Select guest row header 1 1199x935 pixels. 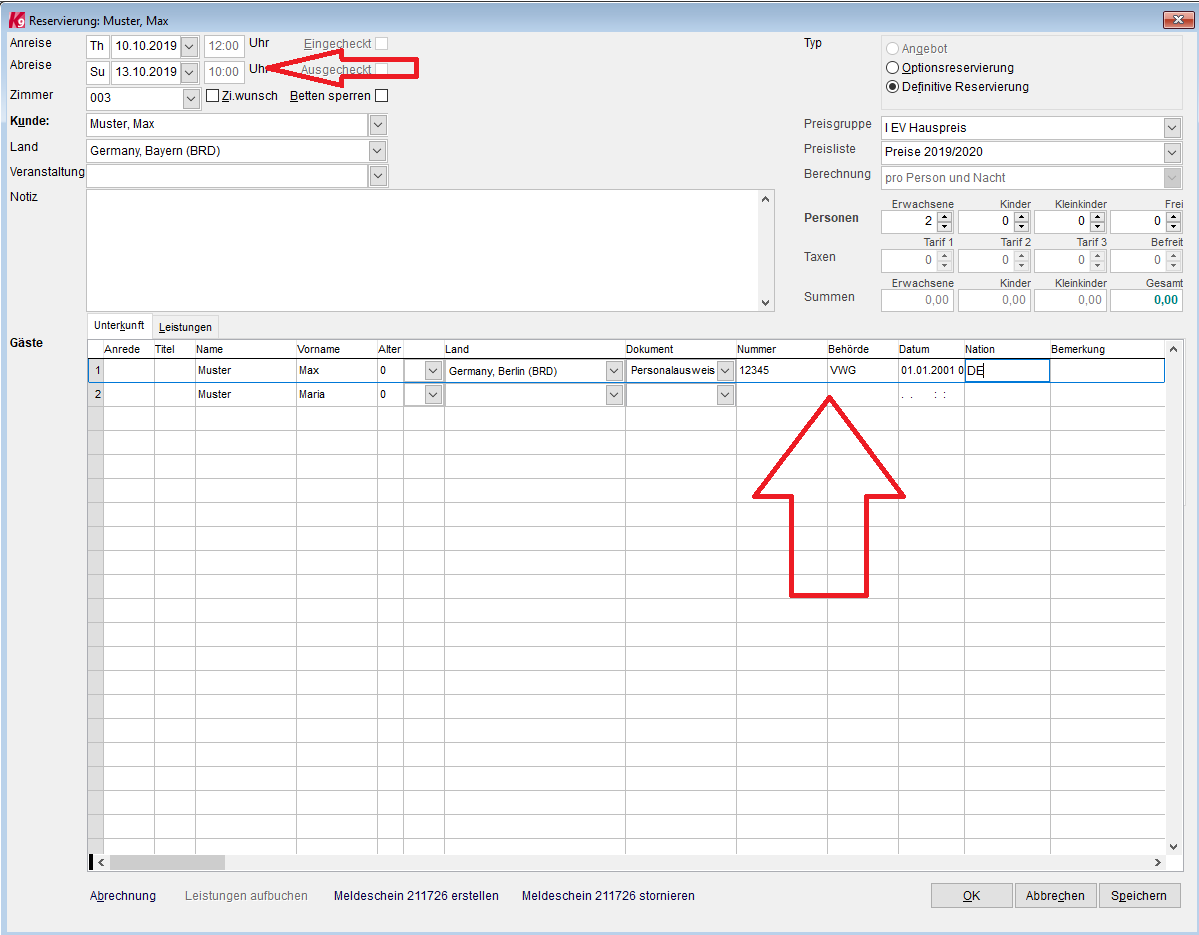pyautogui.click(x=96, y=371)
